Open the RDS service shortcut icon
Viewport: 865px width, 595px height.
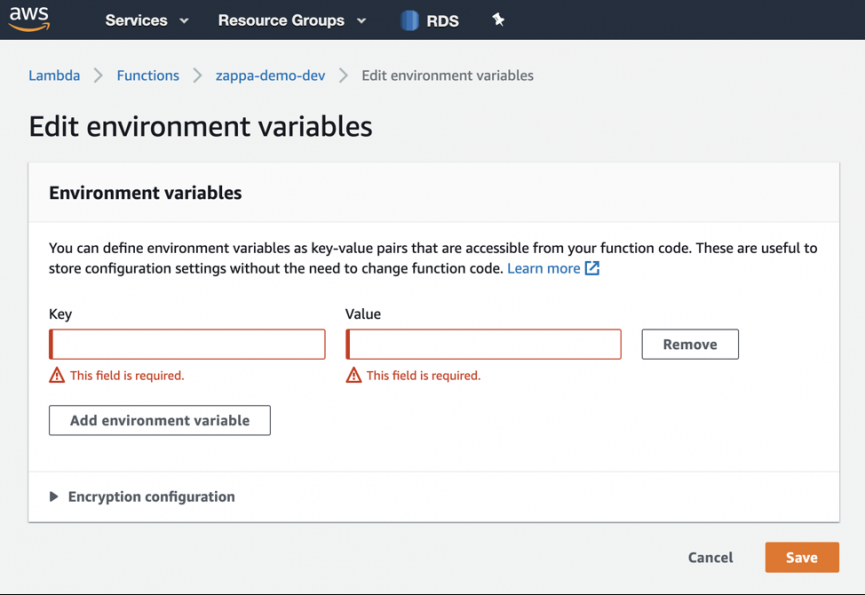pos(410,20)
